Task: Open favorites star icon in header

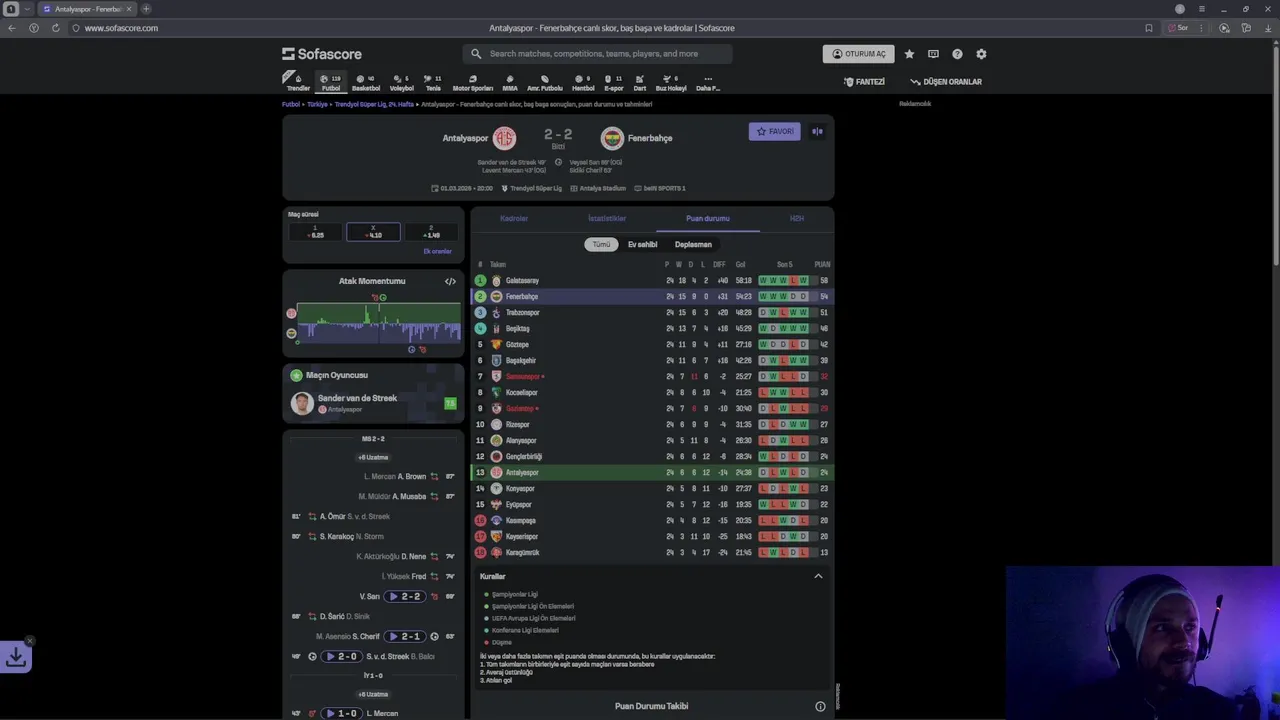Action: point(909,54)
